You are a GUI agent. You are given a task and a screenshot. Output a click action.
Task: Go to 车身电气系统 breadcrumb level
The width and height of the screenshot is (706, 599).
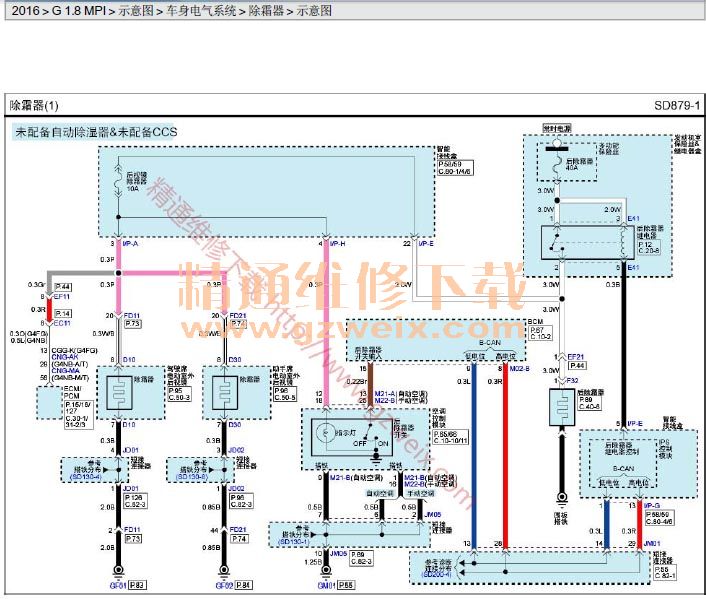201,10
